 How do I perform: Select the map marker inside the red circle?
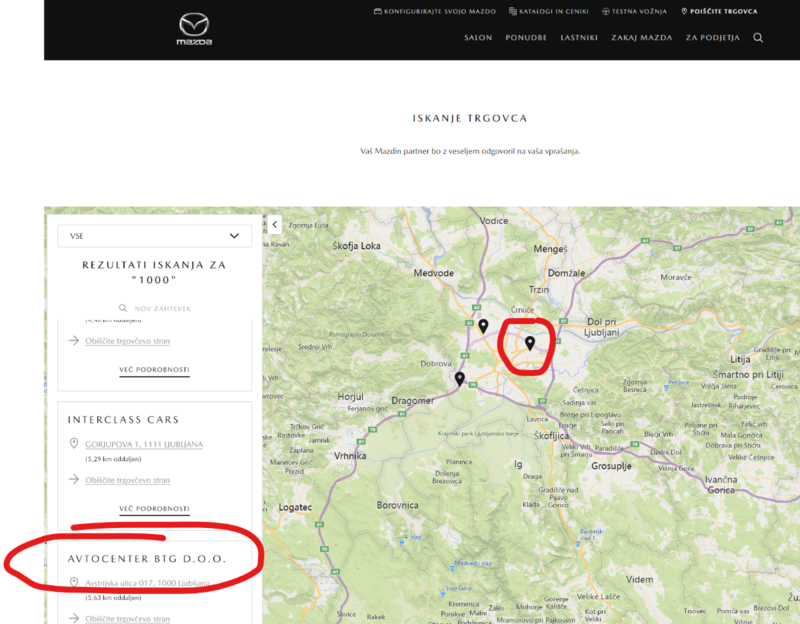pos(530,343)
